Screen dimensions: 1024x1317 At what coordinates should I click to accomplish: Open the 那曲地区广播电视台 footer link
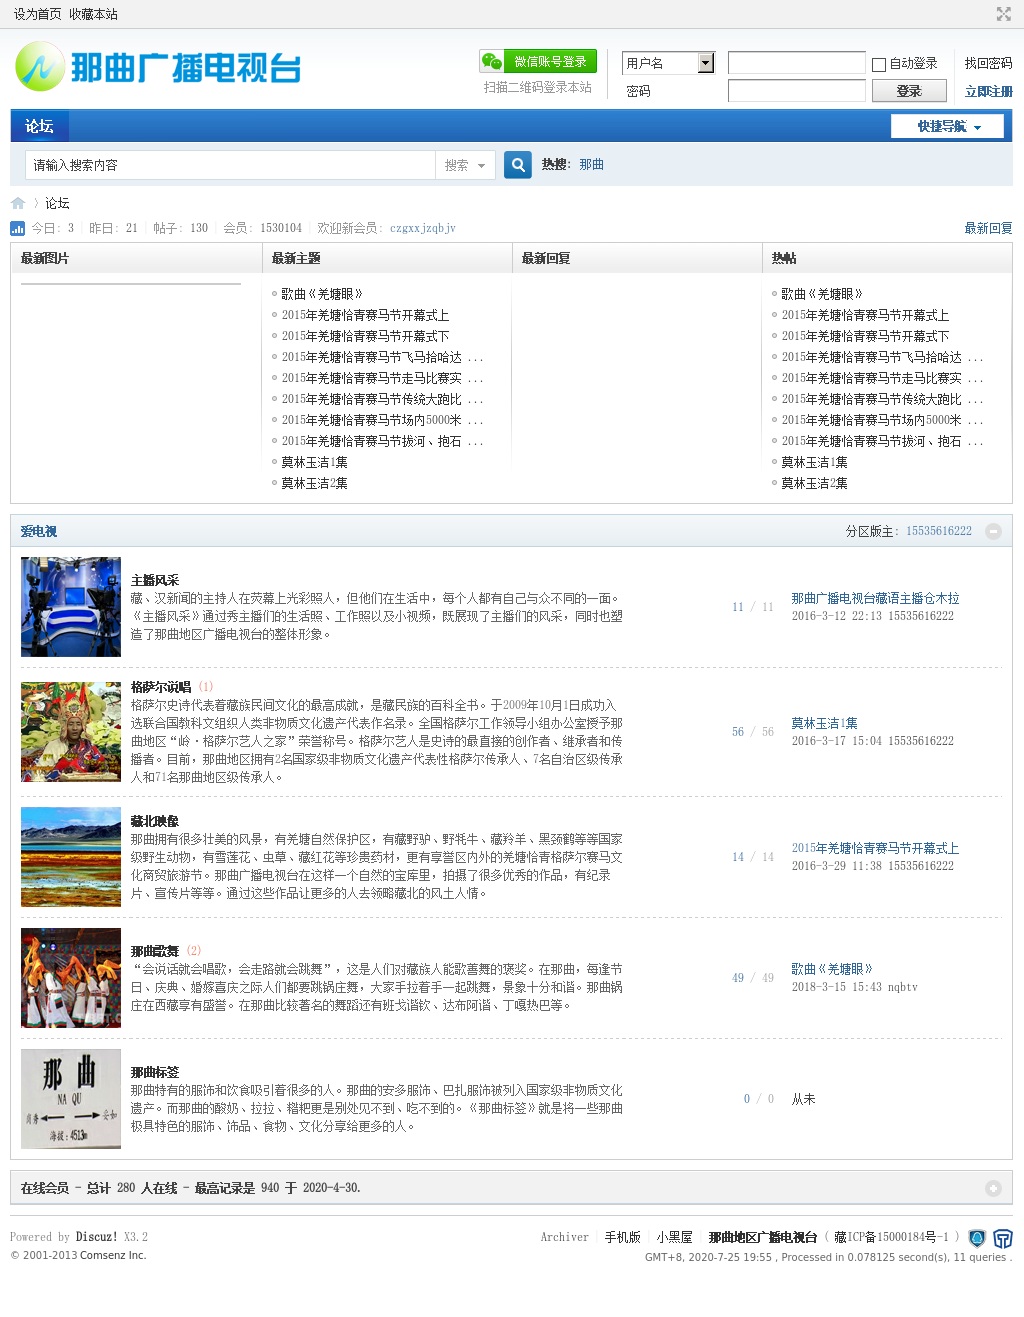click(763, 1237)
